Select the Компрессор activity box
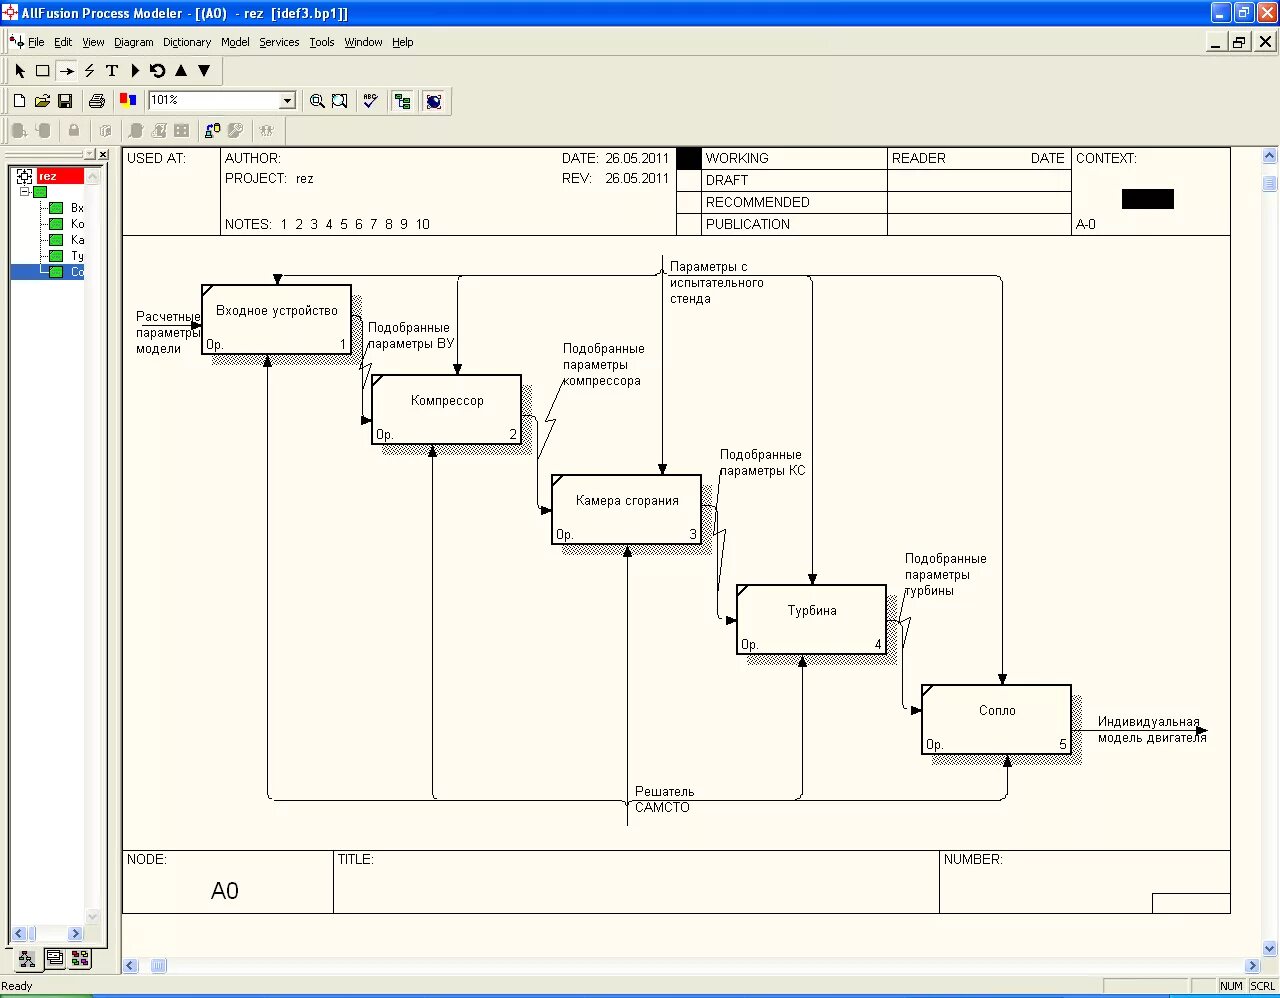1280x998 pixels. pos(447,410)
